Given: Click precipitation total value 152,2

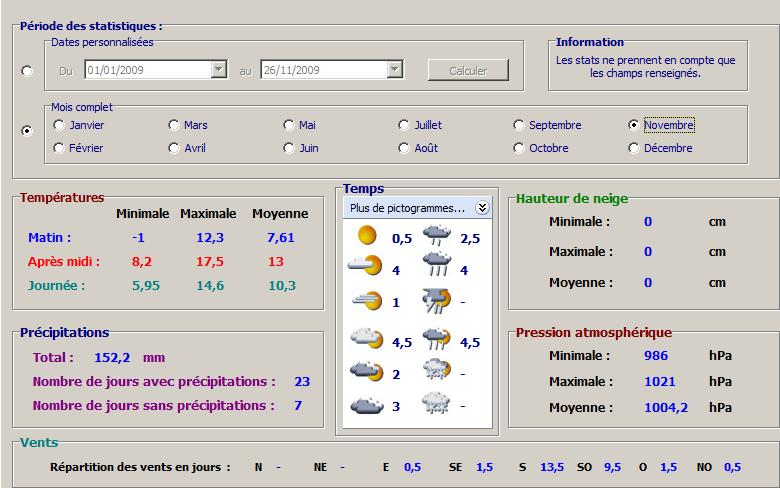Looking at the screenshot, I should 112,358.
